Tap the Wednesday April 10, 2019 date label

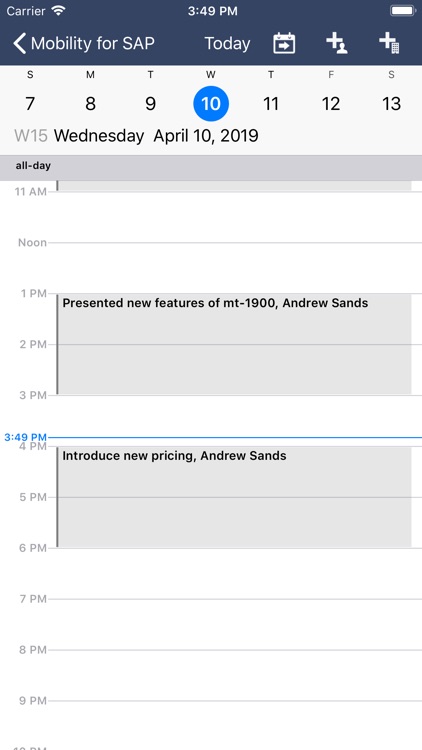(x=156, y=136)
